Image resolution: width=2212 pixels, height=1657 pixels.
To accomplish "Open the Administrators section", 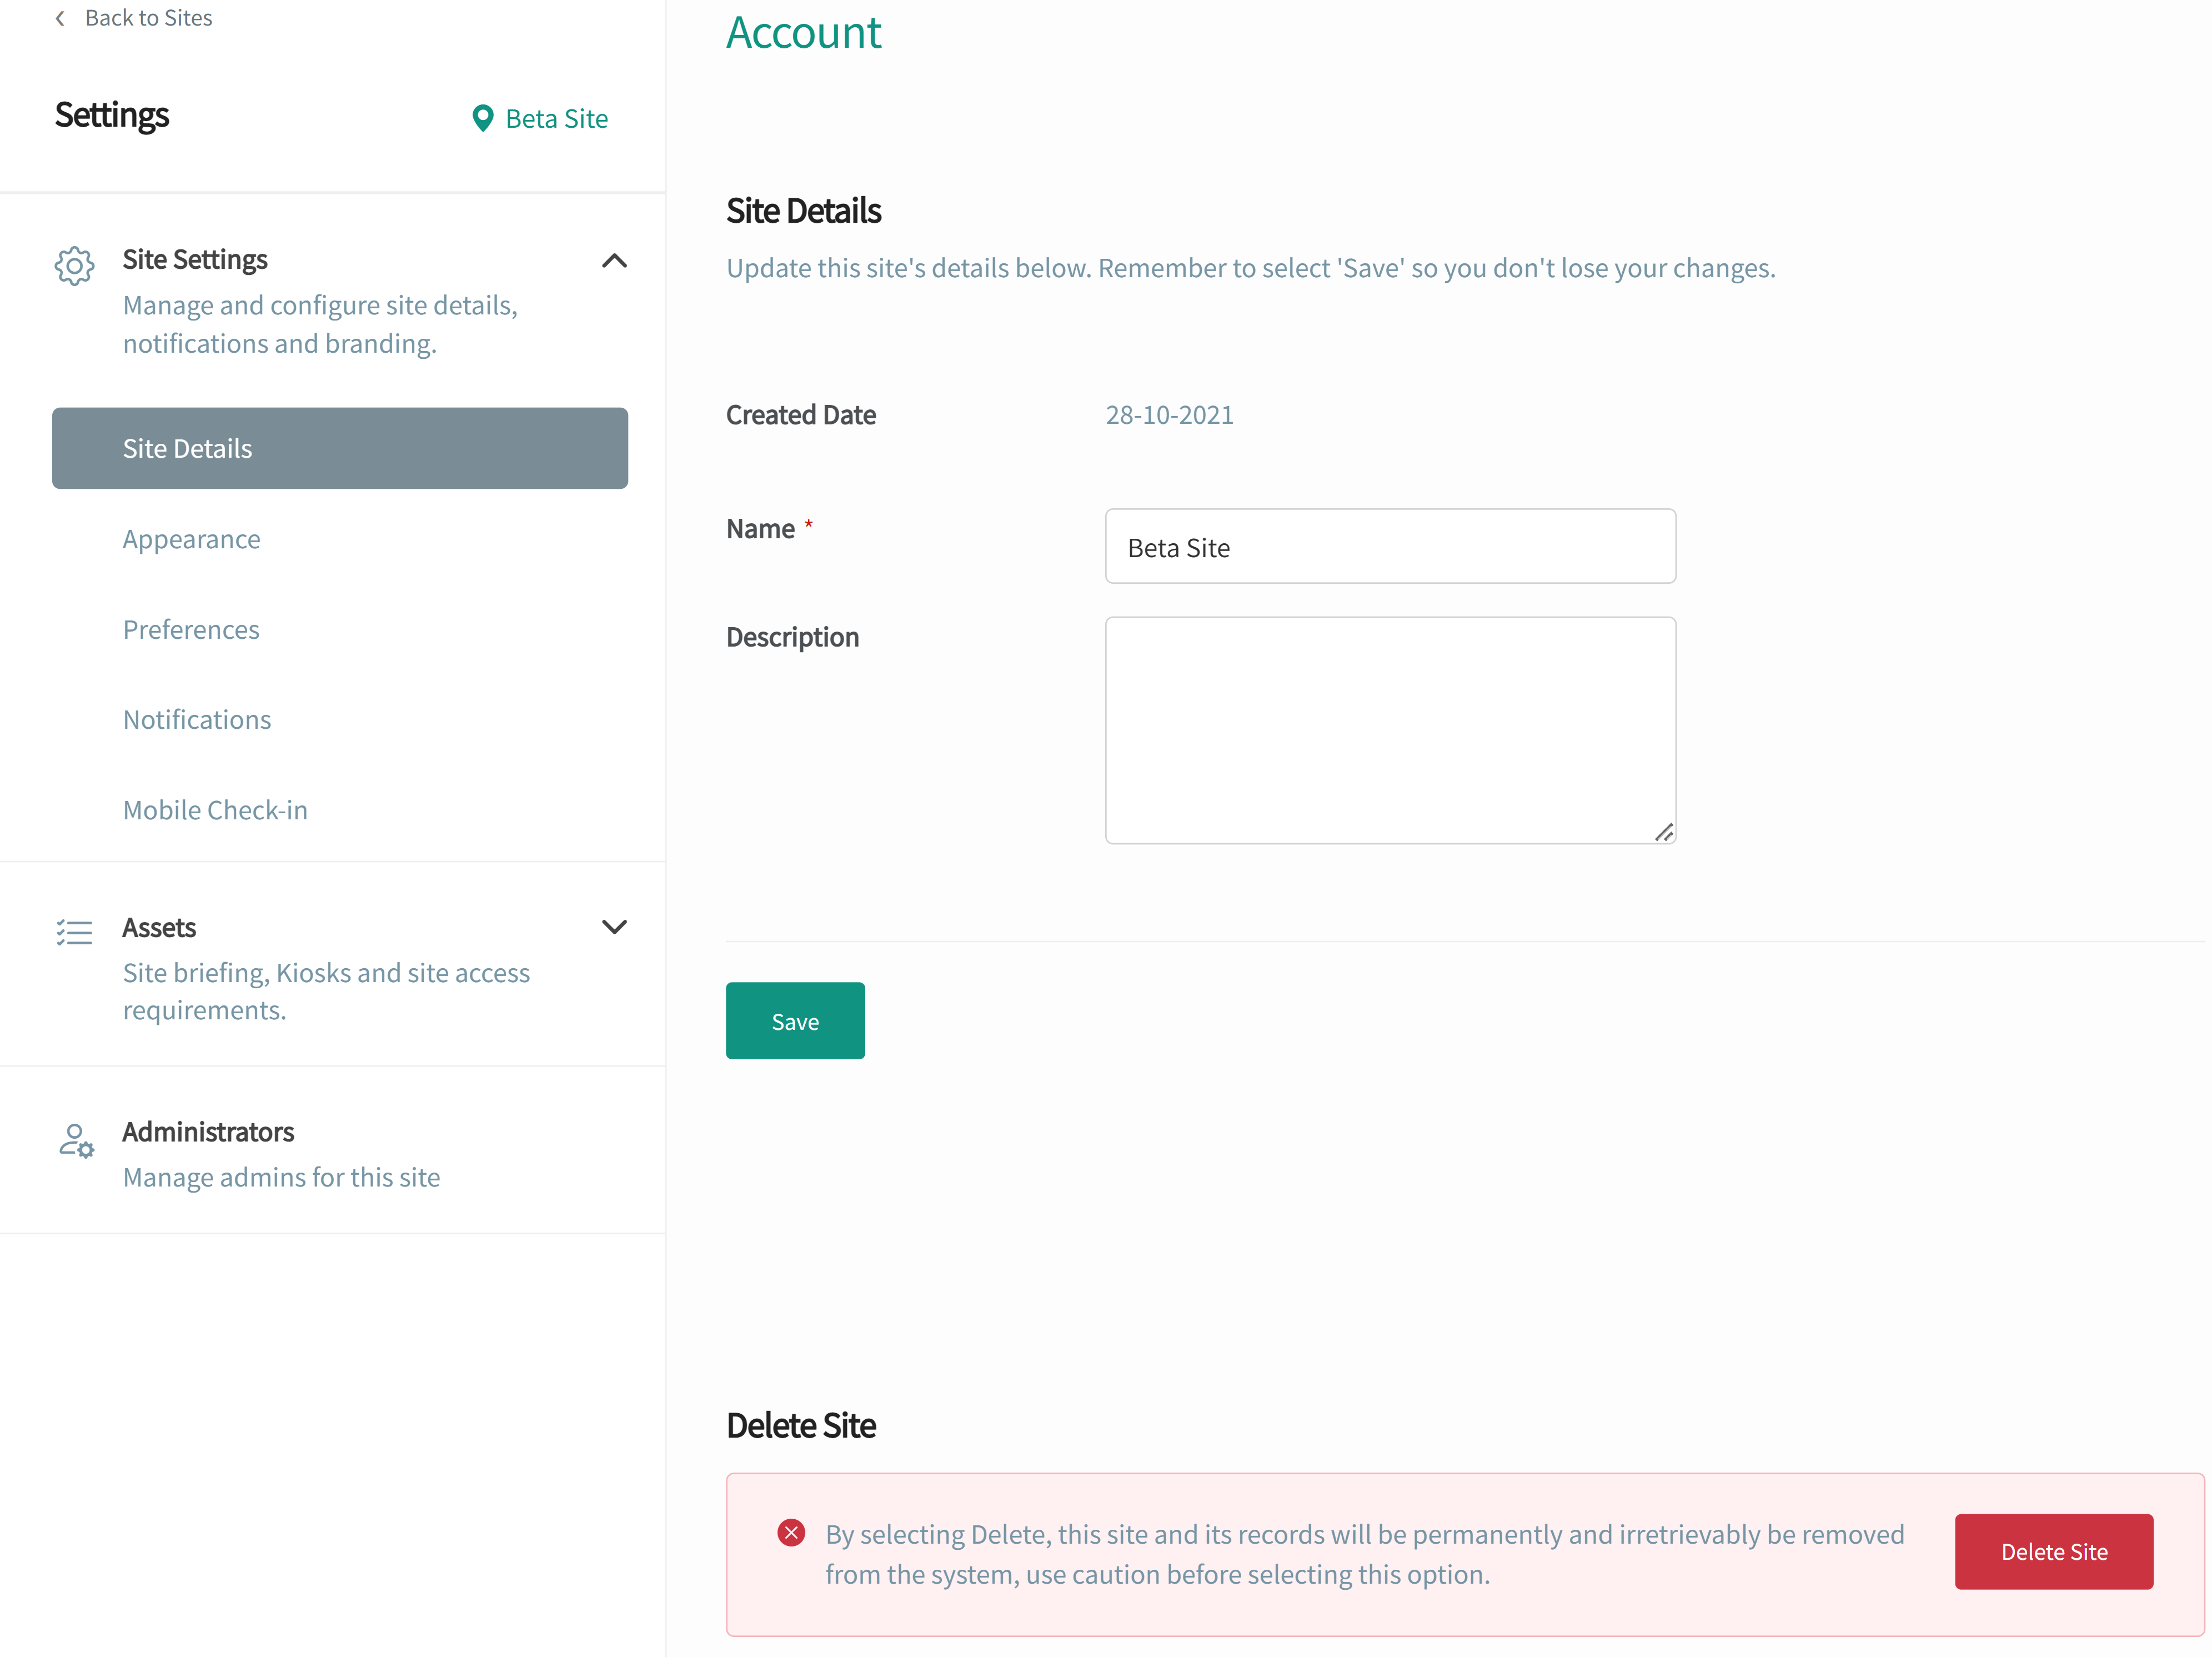I will (332, 1151).
